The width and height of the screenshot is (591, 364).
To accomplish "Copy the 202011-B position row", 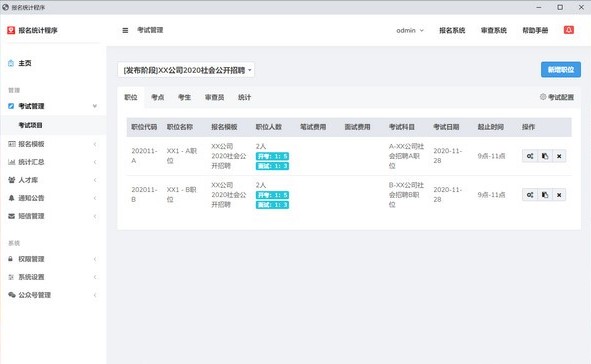I will coord(545,195).
